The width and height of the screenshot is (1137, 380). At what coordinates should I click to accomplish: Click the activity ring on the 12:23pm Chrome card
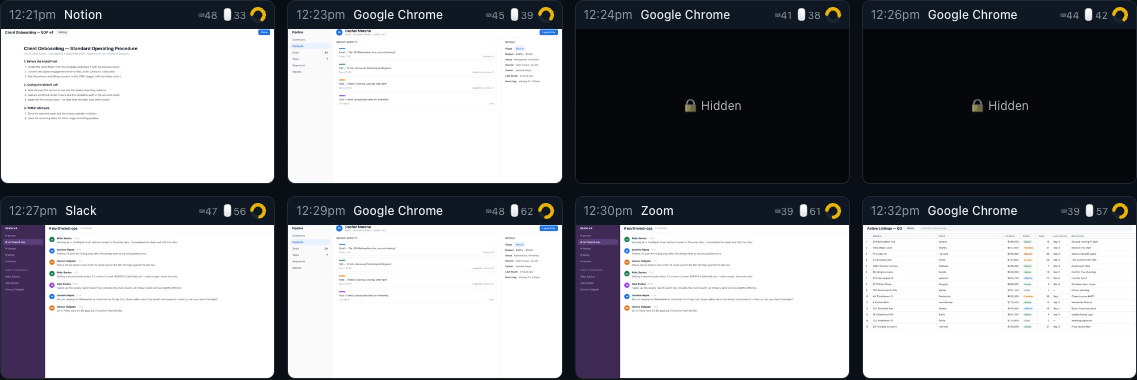545,15
